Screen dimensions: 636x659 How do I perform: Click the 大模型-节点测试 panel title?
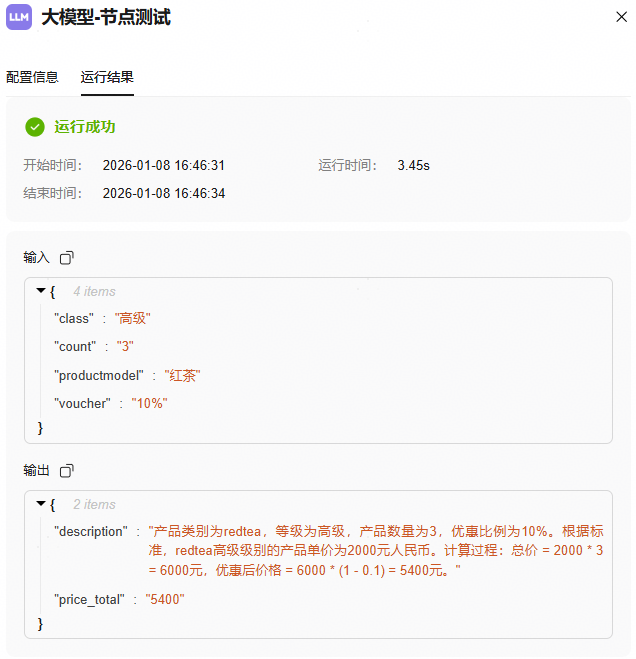click(x=106, y=17)
